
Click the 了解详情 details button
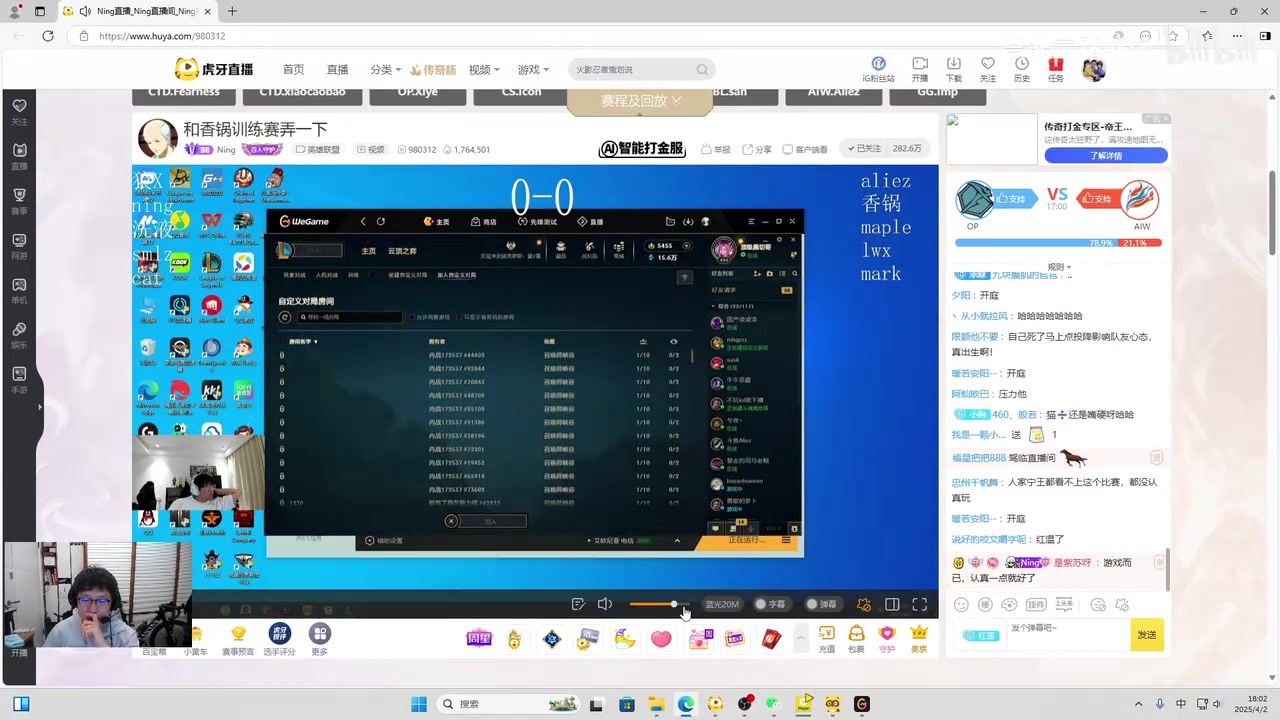pyautogui.click(x=1105, y=156)
